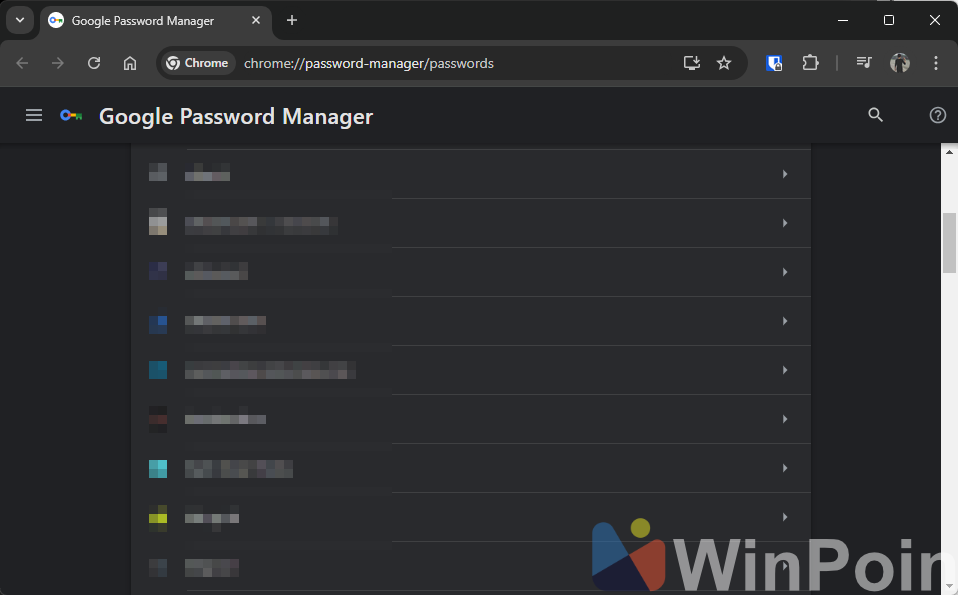This screenshot has width=958, height=595.
Task: Open the help question mark icon
Action: 937,116
